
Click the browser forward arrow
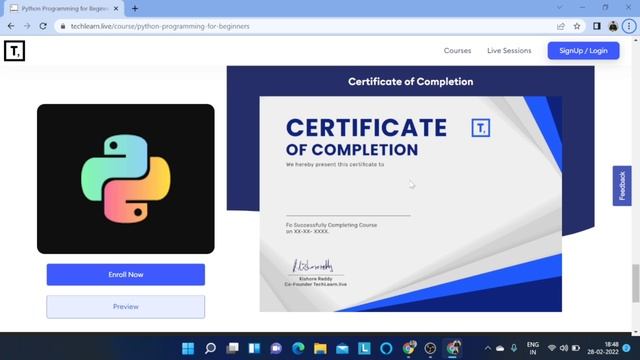click(27, 26)
